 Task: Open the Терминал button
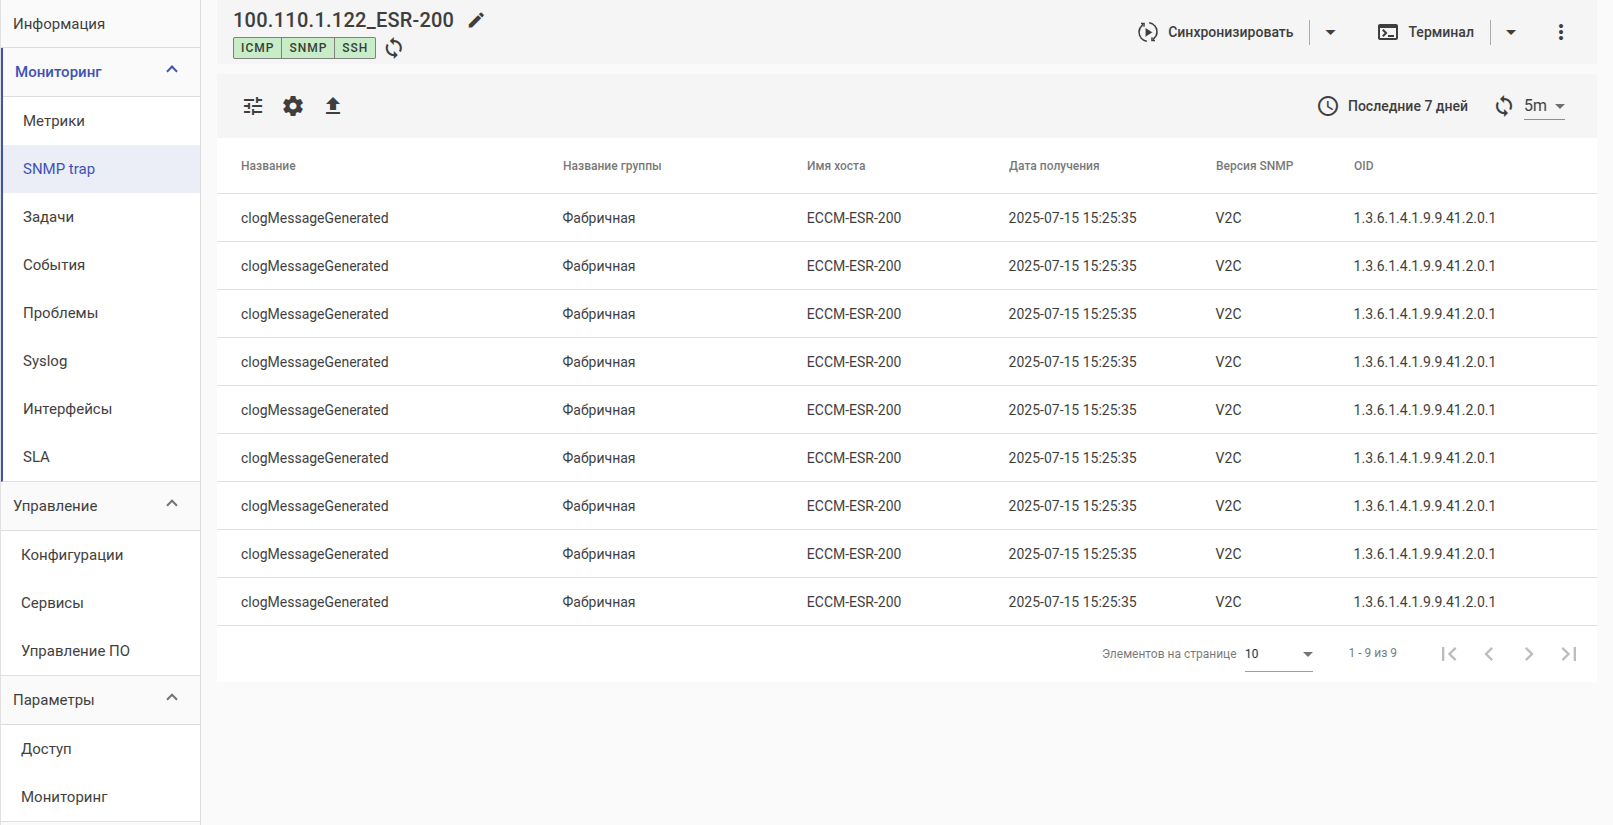[x=1426, y=32]
